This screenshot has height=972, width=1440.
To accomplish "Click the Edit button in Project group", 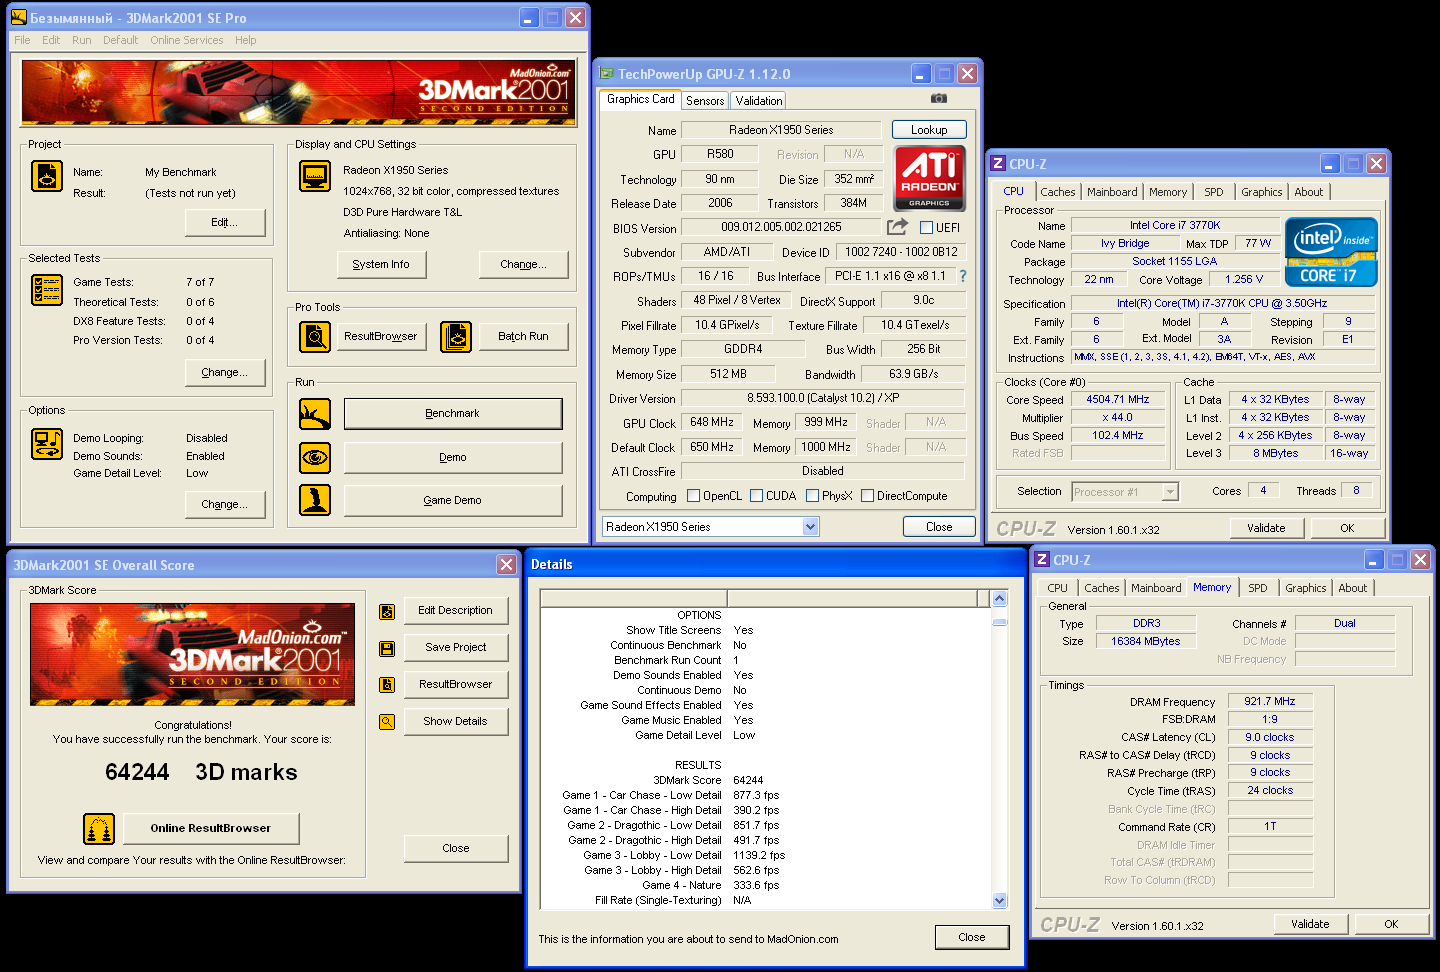I will click(x=225, y=223).
